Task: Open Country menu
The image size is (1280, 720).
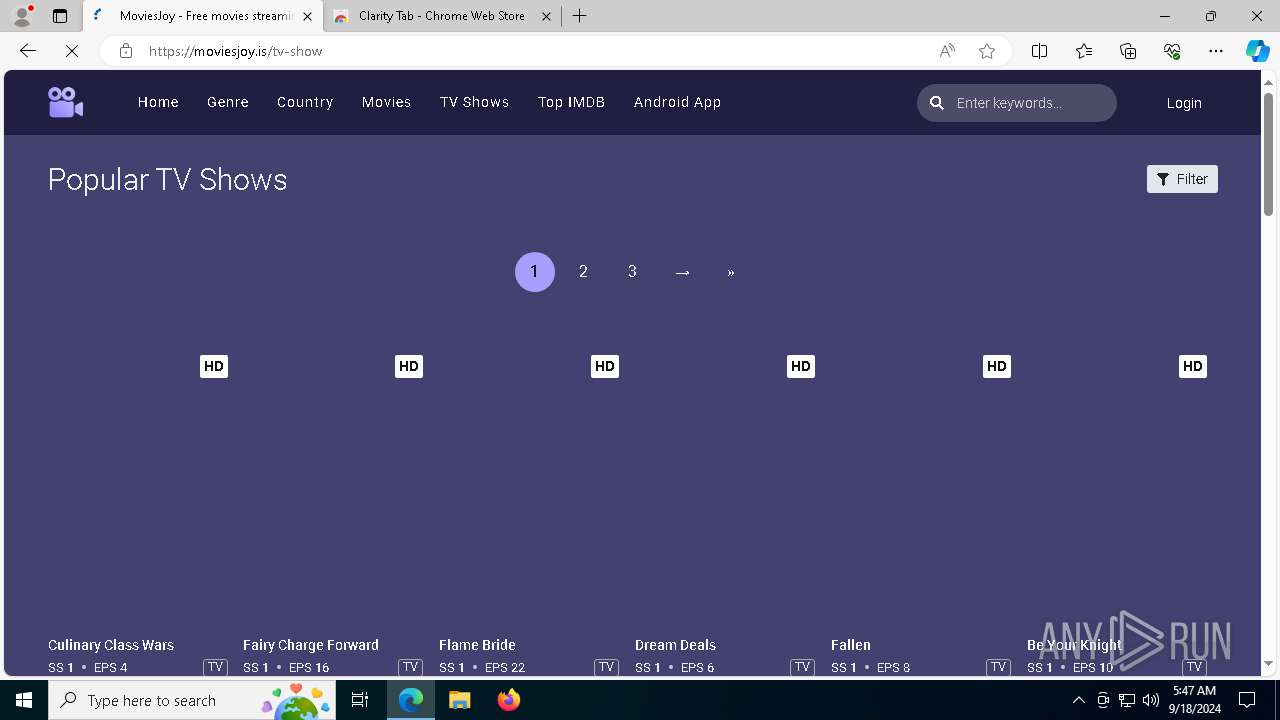Action: pyautogui.click(x=305, y=102)
